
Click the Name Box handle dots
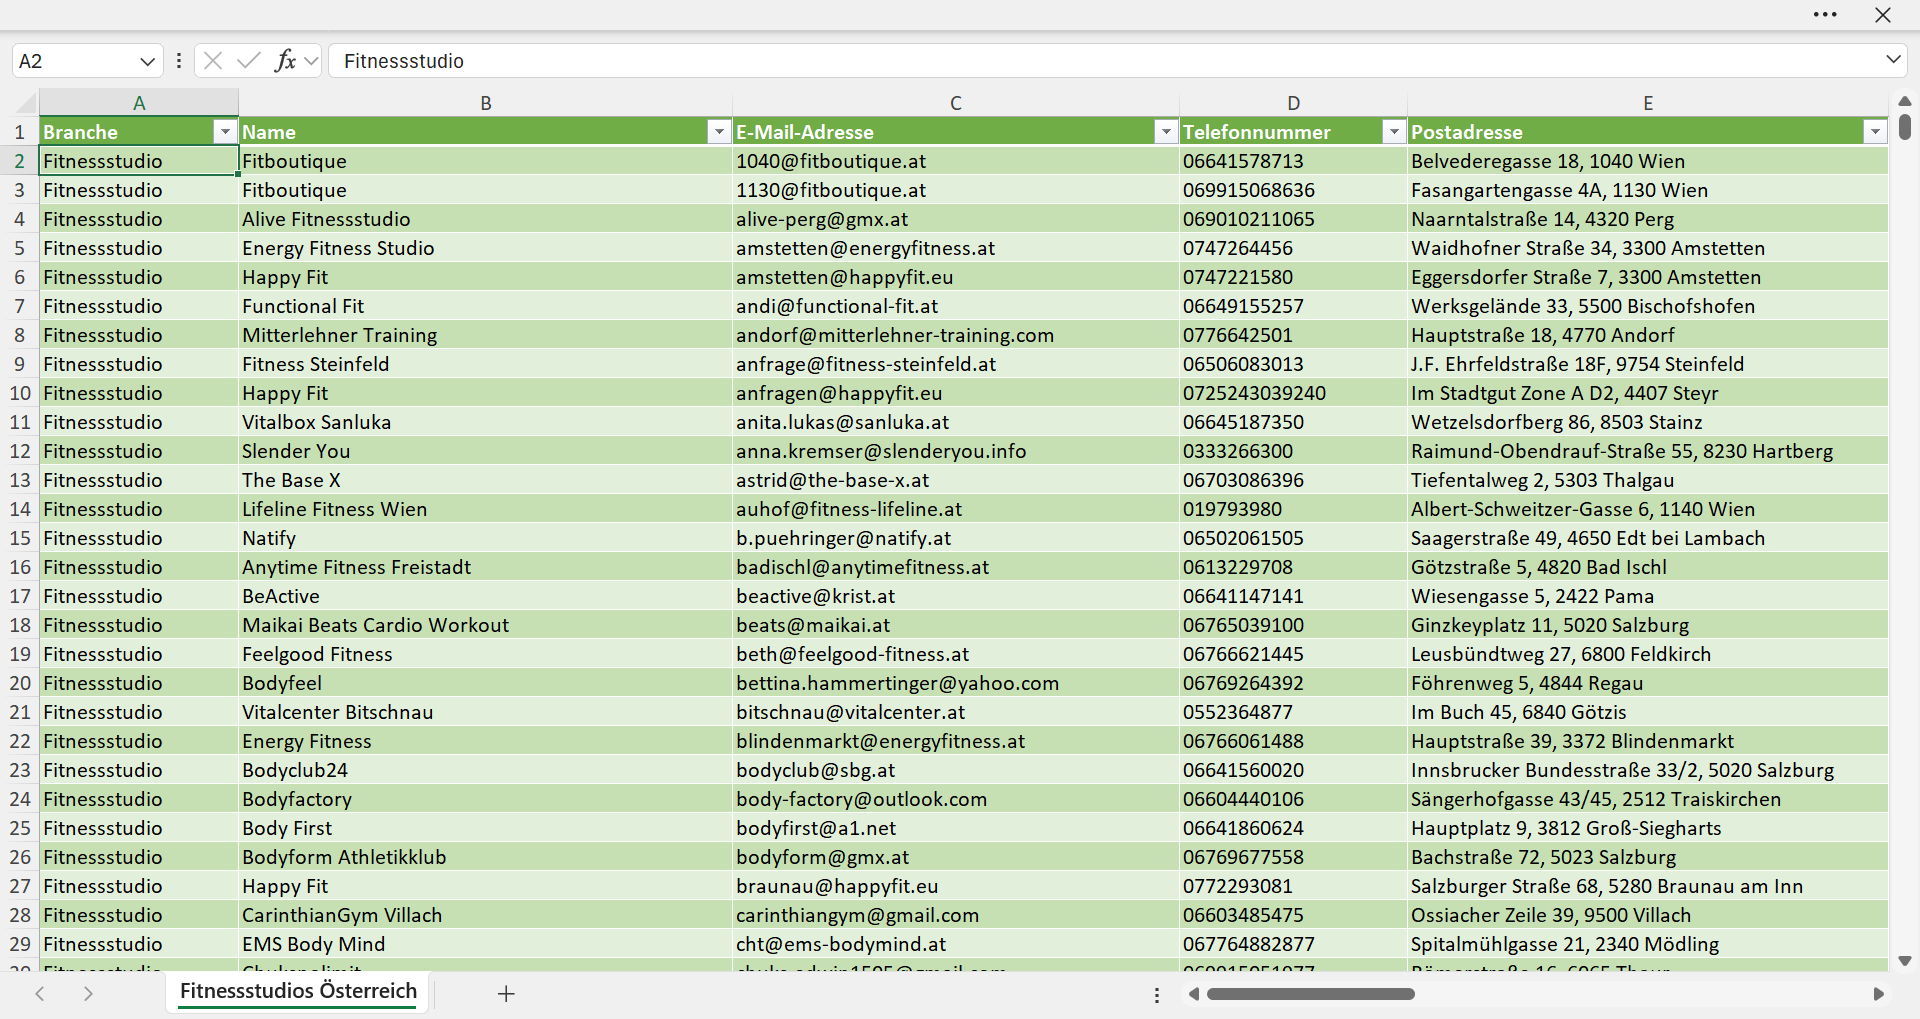(179, 61)
